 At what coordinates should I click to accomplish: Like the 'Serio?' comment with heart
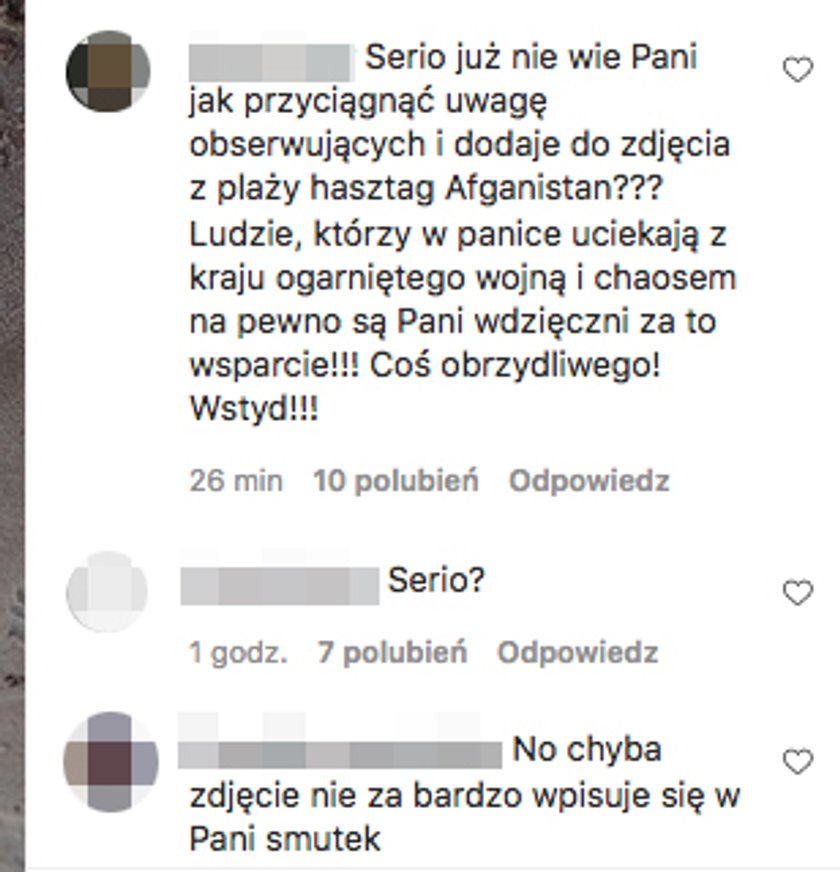tap(798, 592)
